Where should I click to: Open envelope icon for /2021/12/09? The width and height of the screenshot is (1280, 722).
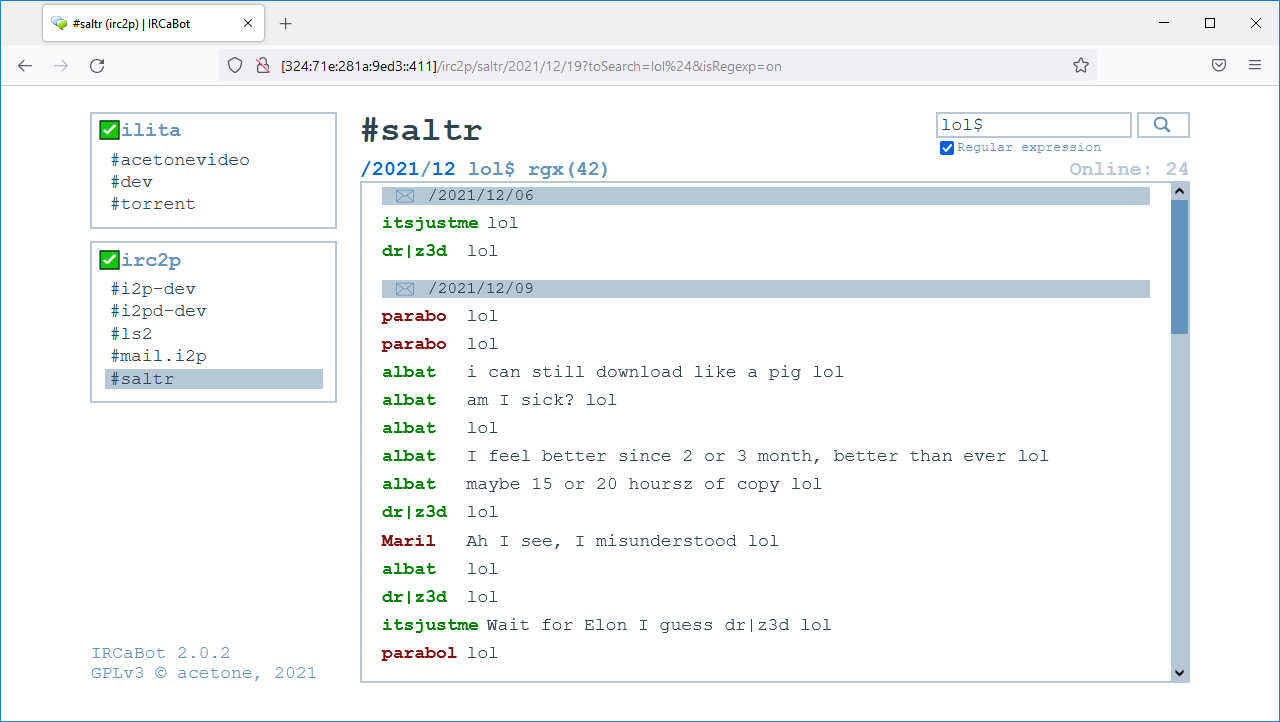point(405,289)
